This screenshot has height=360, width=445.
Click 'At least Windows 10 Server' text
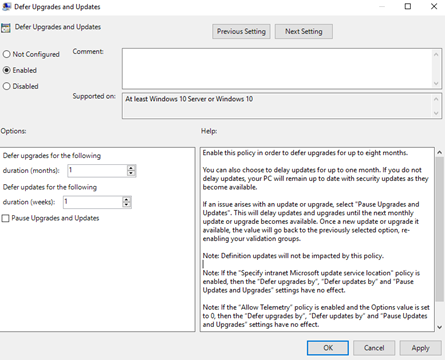[189, 99]
